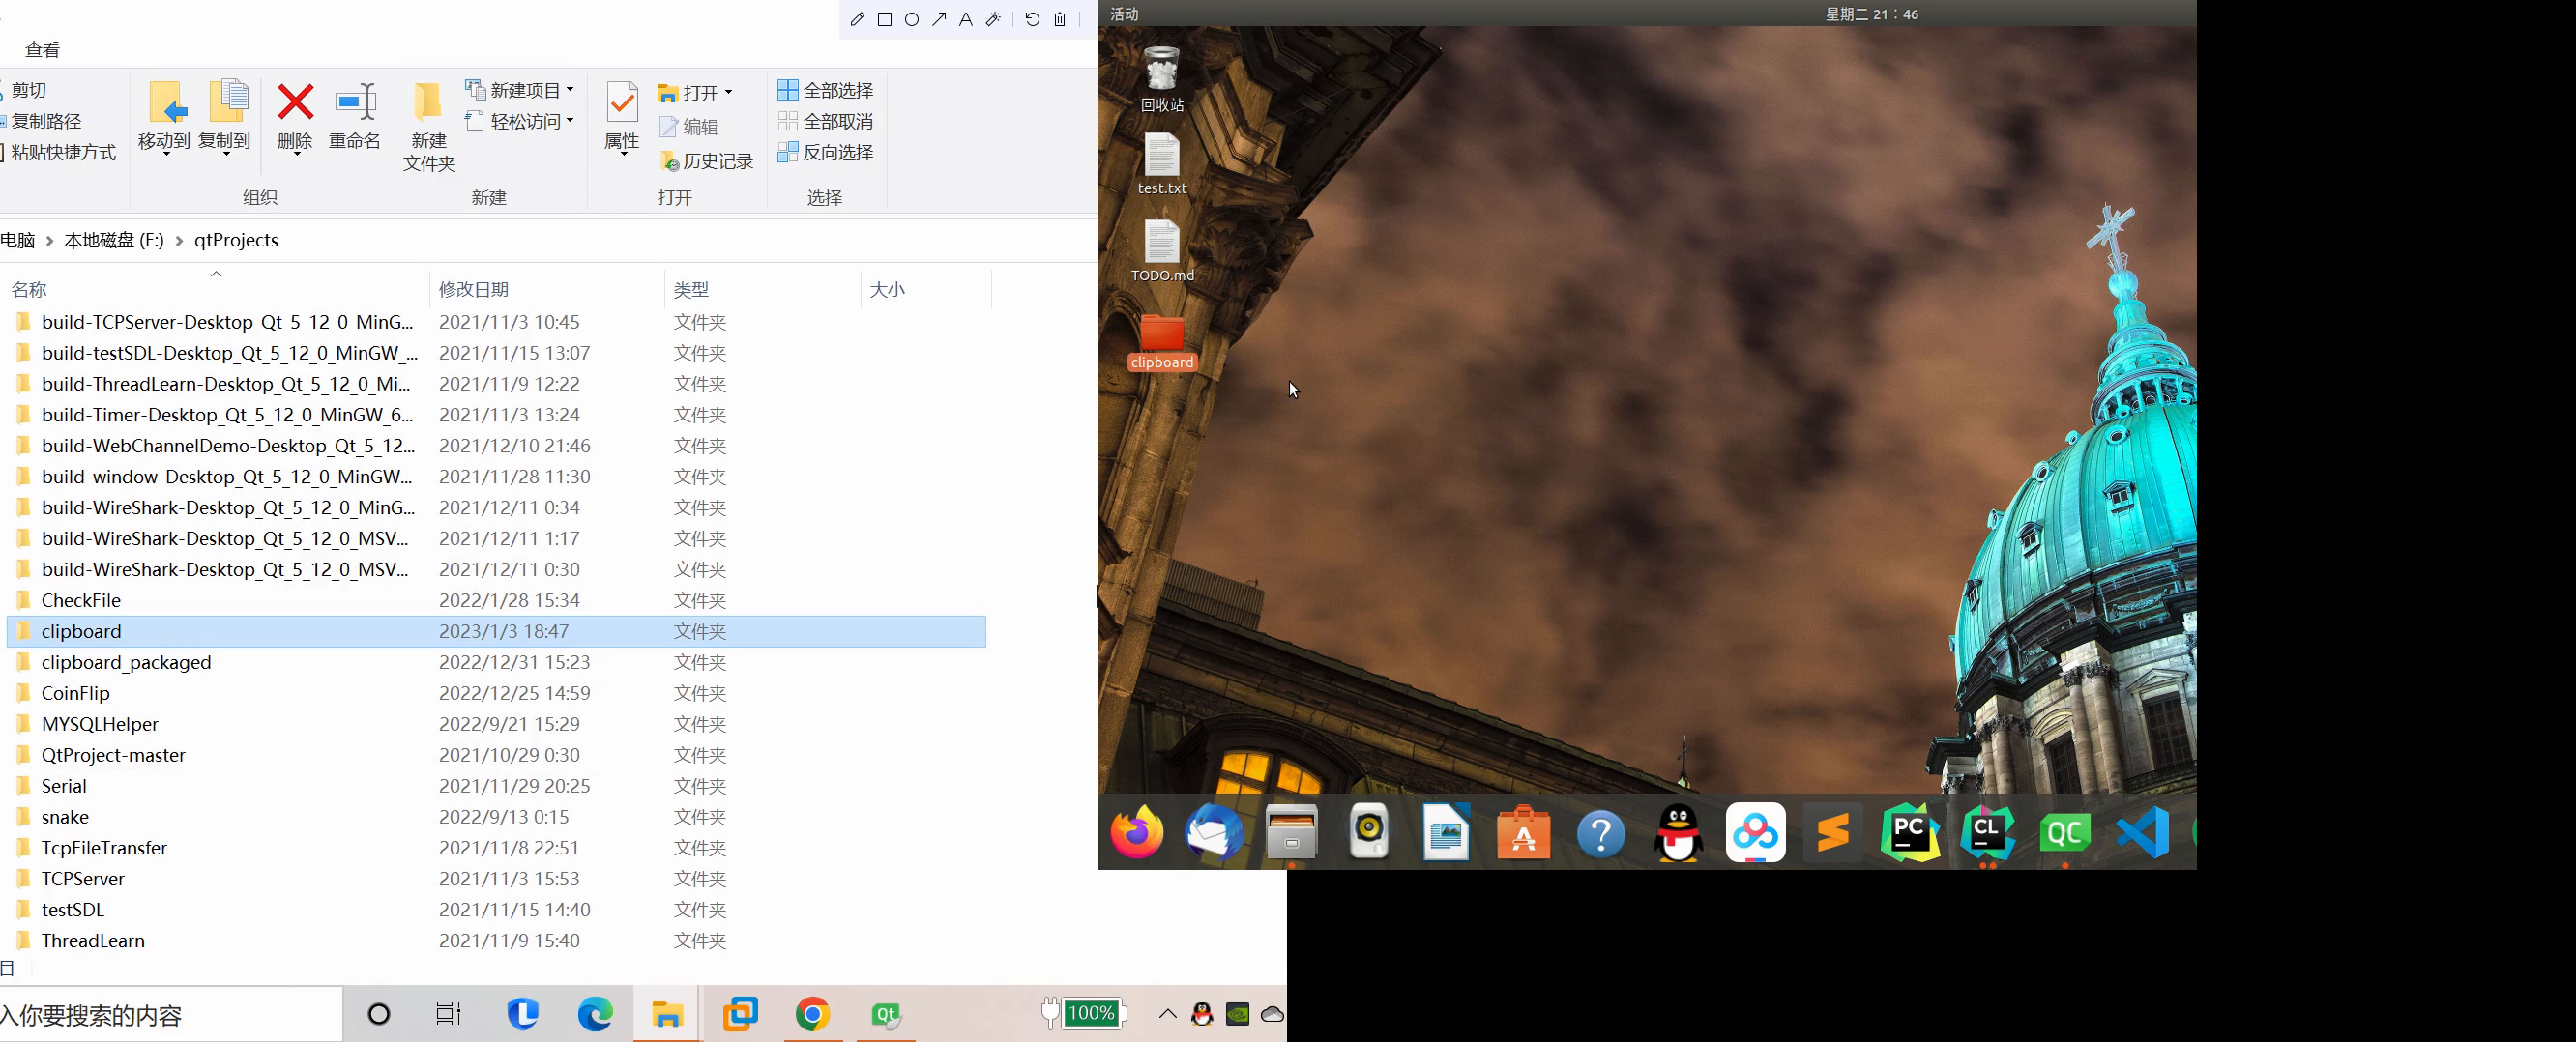Screen dimensions: 2576x1042
Task: Open Firefox in the Ubuntu dock
Action: tap(1137, 832)
